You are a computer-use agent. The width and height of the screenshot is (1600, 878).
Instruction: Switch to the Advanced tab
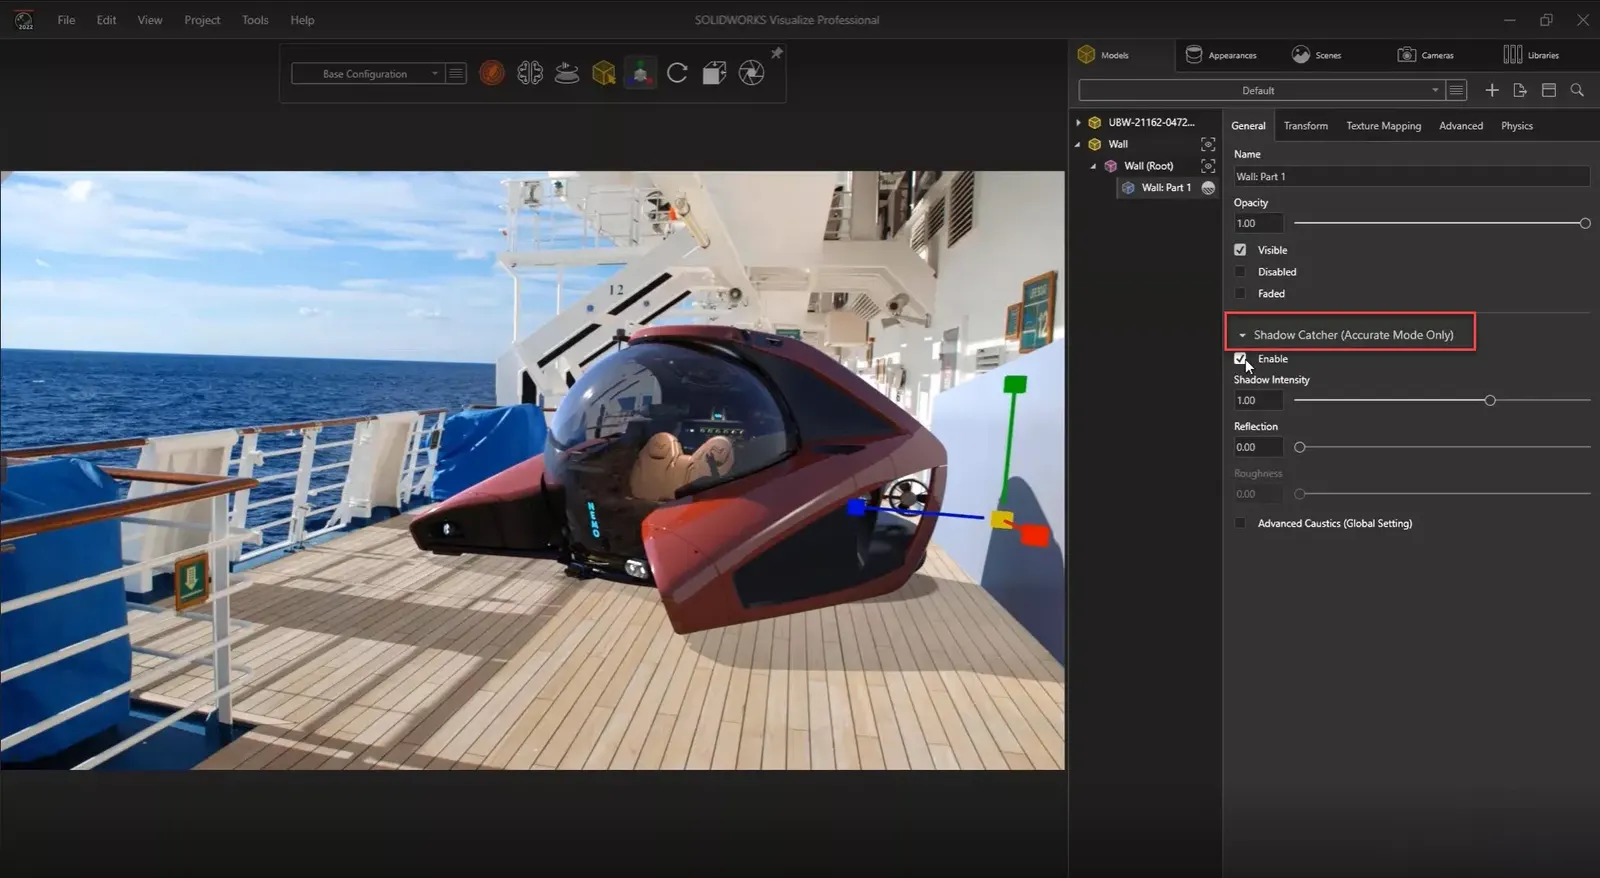coord(1461,126)
